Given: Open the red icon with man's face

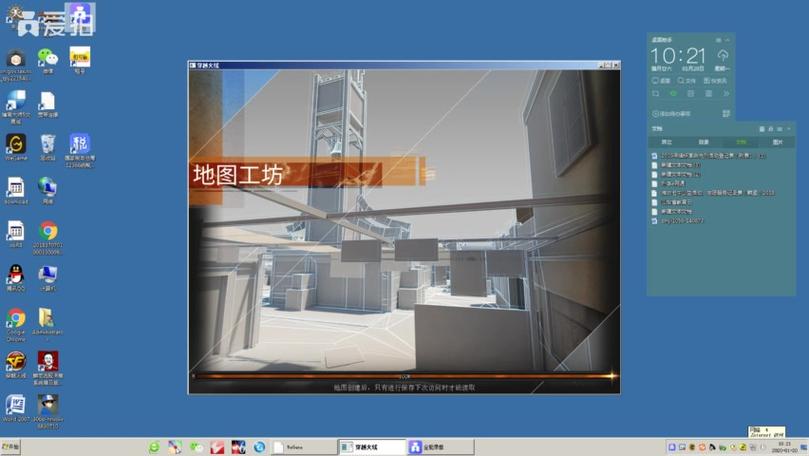Looking at the screenshot, I should click(x=48, y=368).
